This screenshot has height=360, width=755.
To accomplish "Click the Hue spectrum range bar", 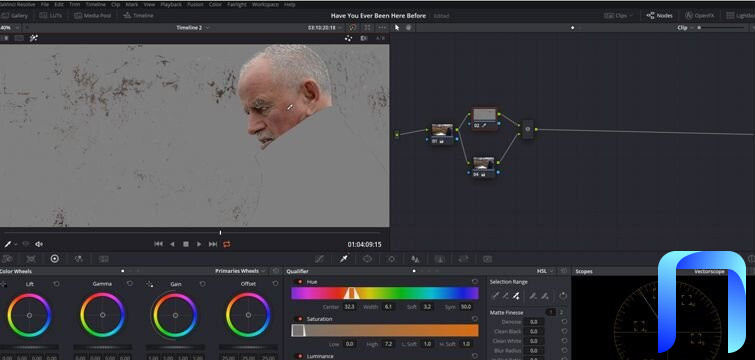I will 385,293.
